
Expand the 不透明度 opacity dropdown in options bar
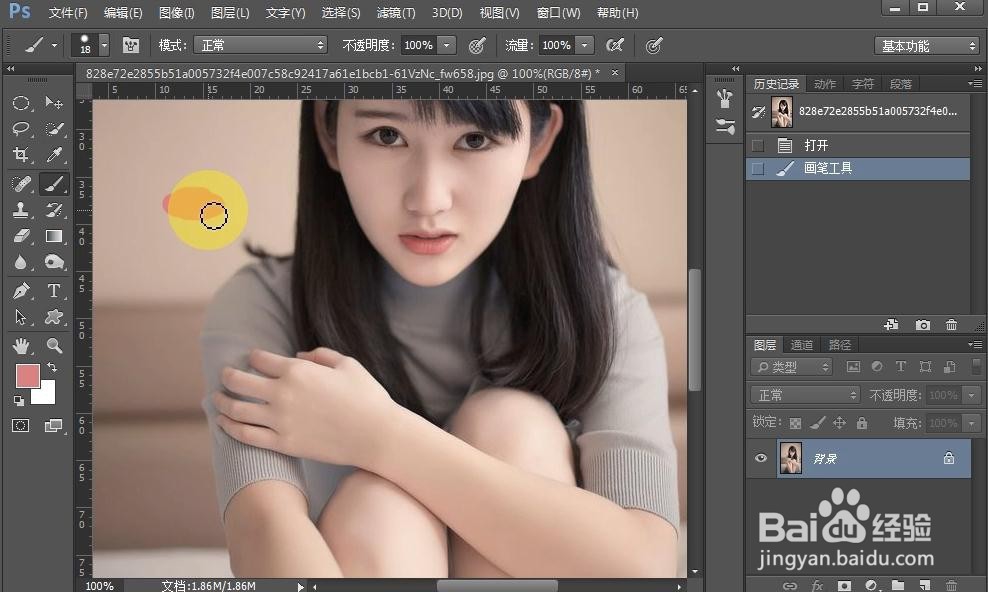coord(446,44)
